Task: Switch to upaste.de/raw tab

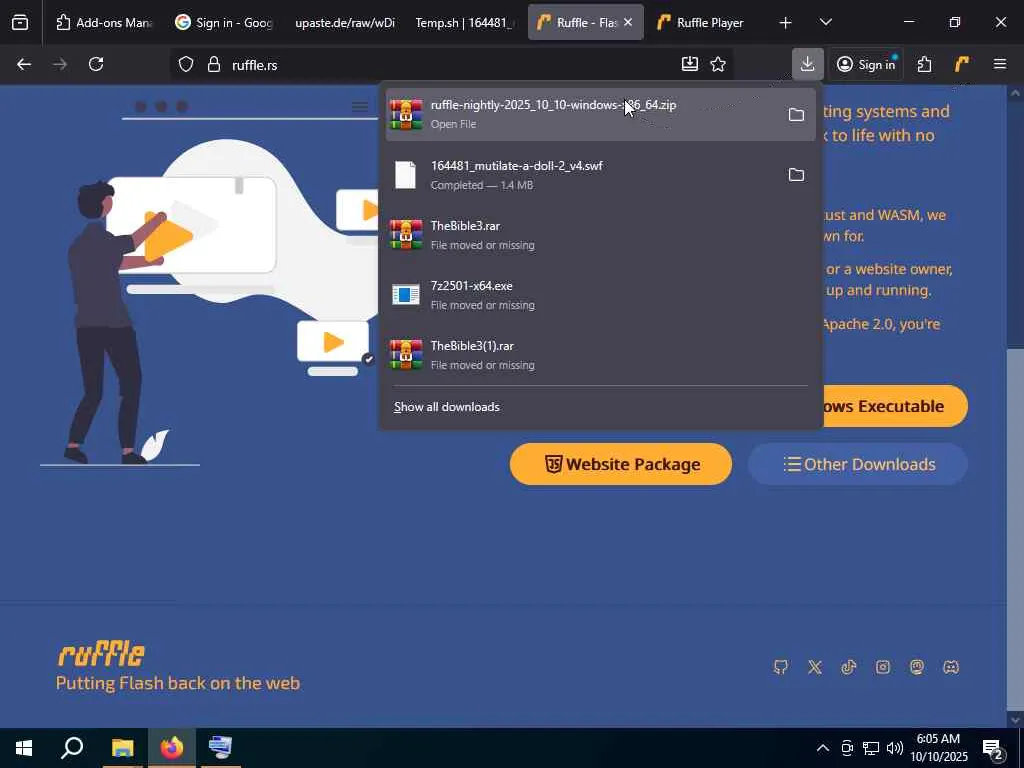Action: (344, 22)
